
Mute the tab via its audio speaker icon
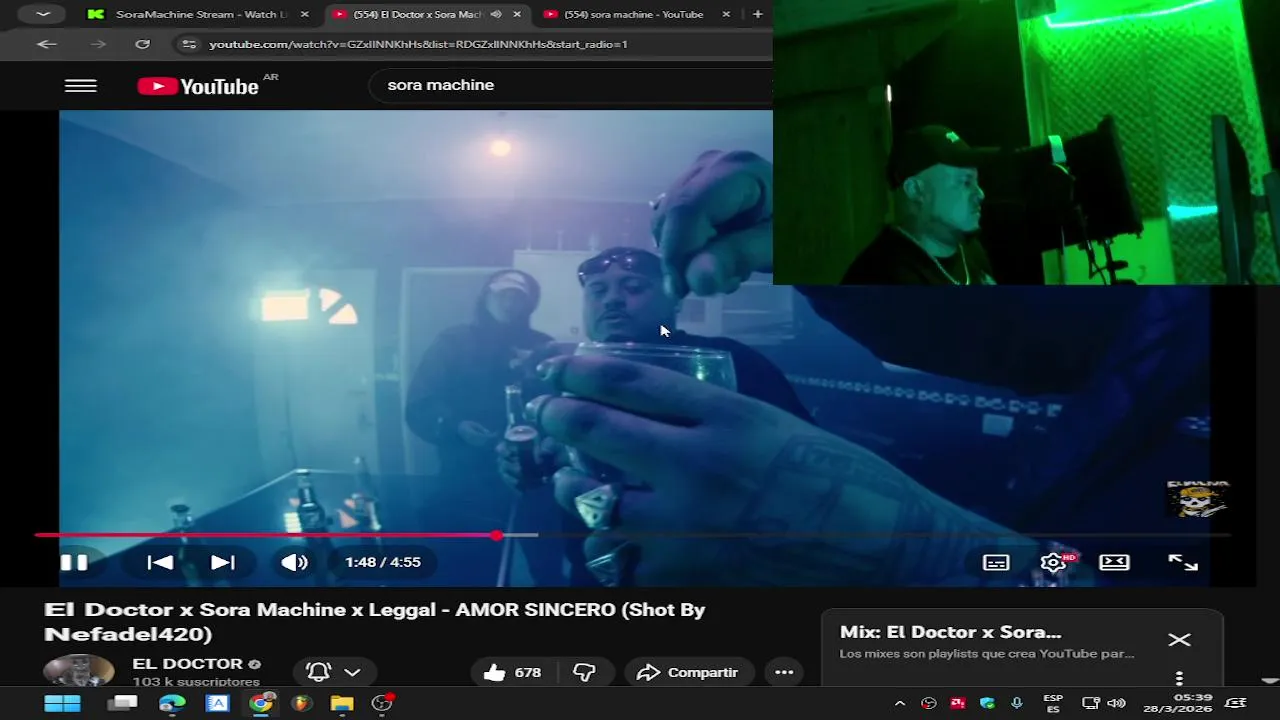(x=496, y=14)
